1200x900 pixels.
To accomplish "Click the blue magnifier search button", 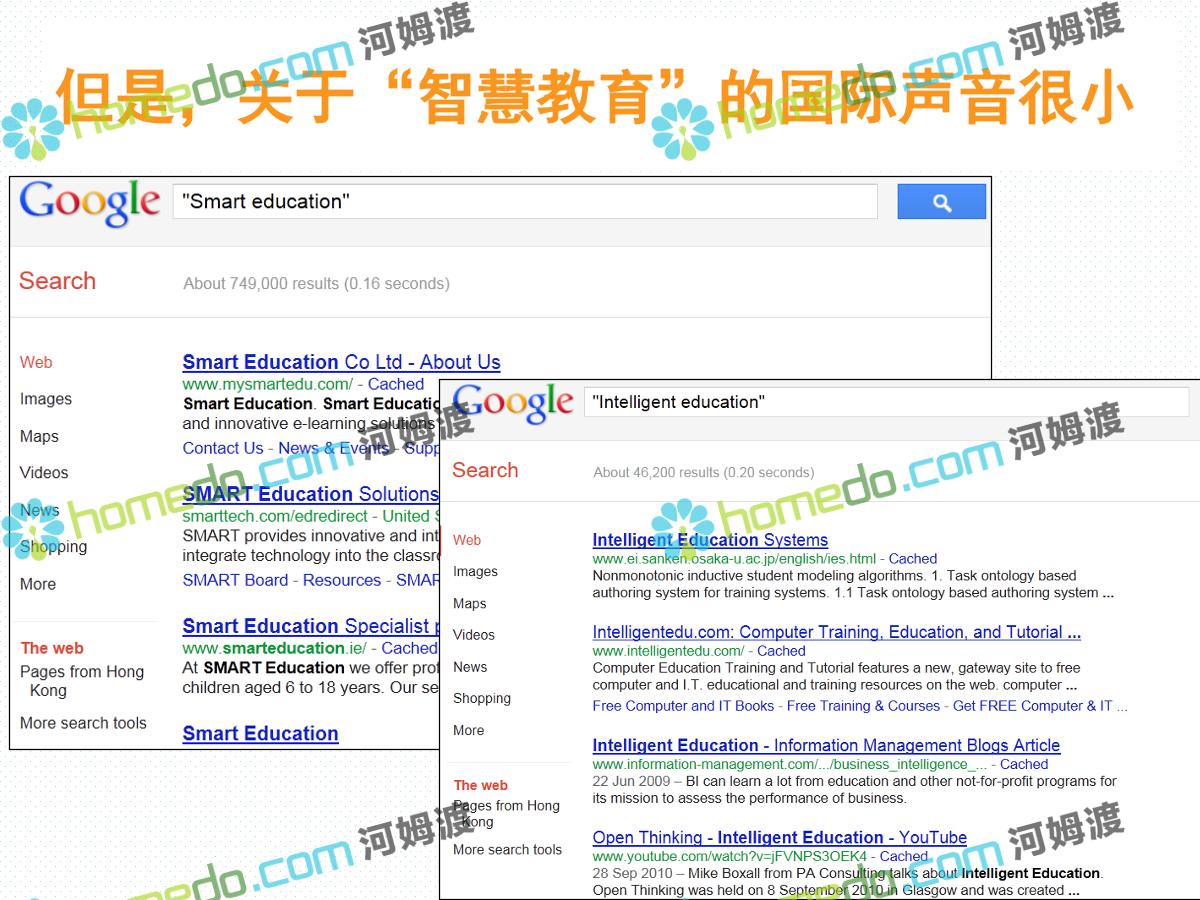I will pos(941,202).
